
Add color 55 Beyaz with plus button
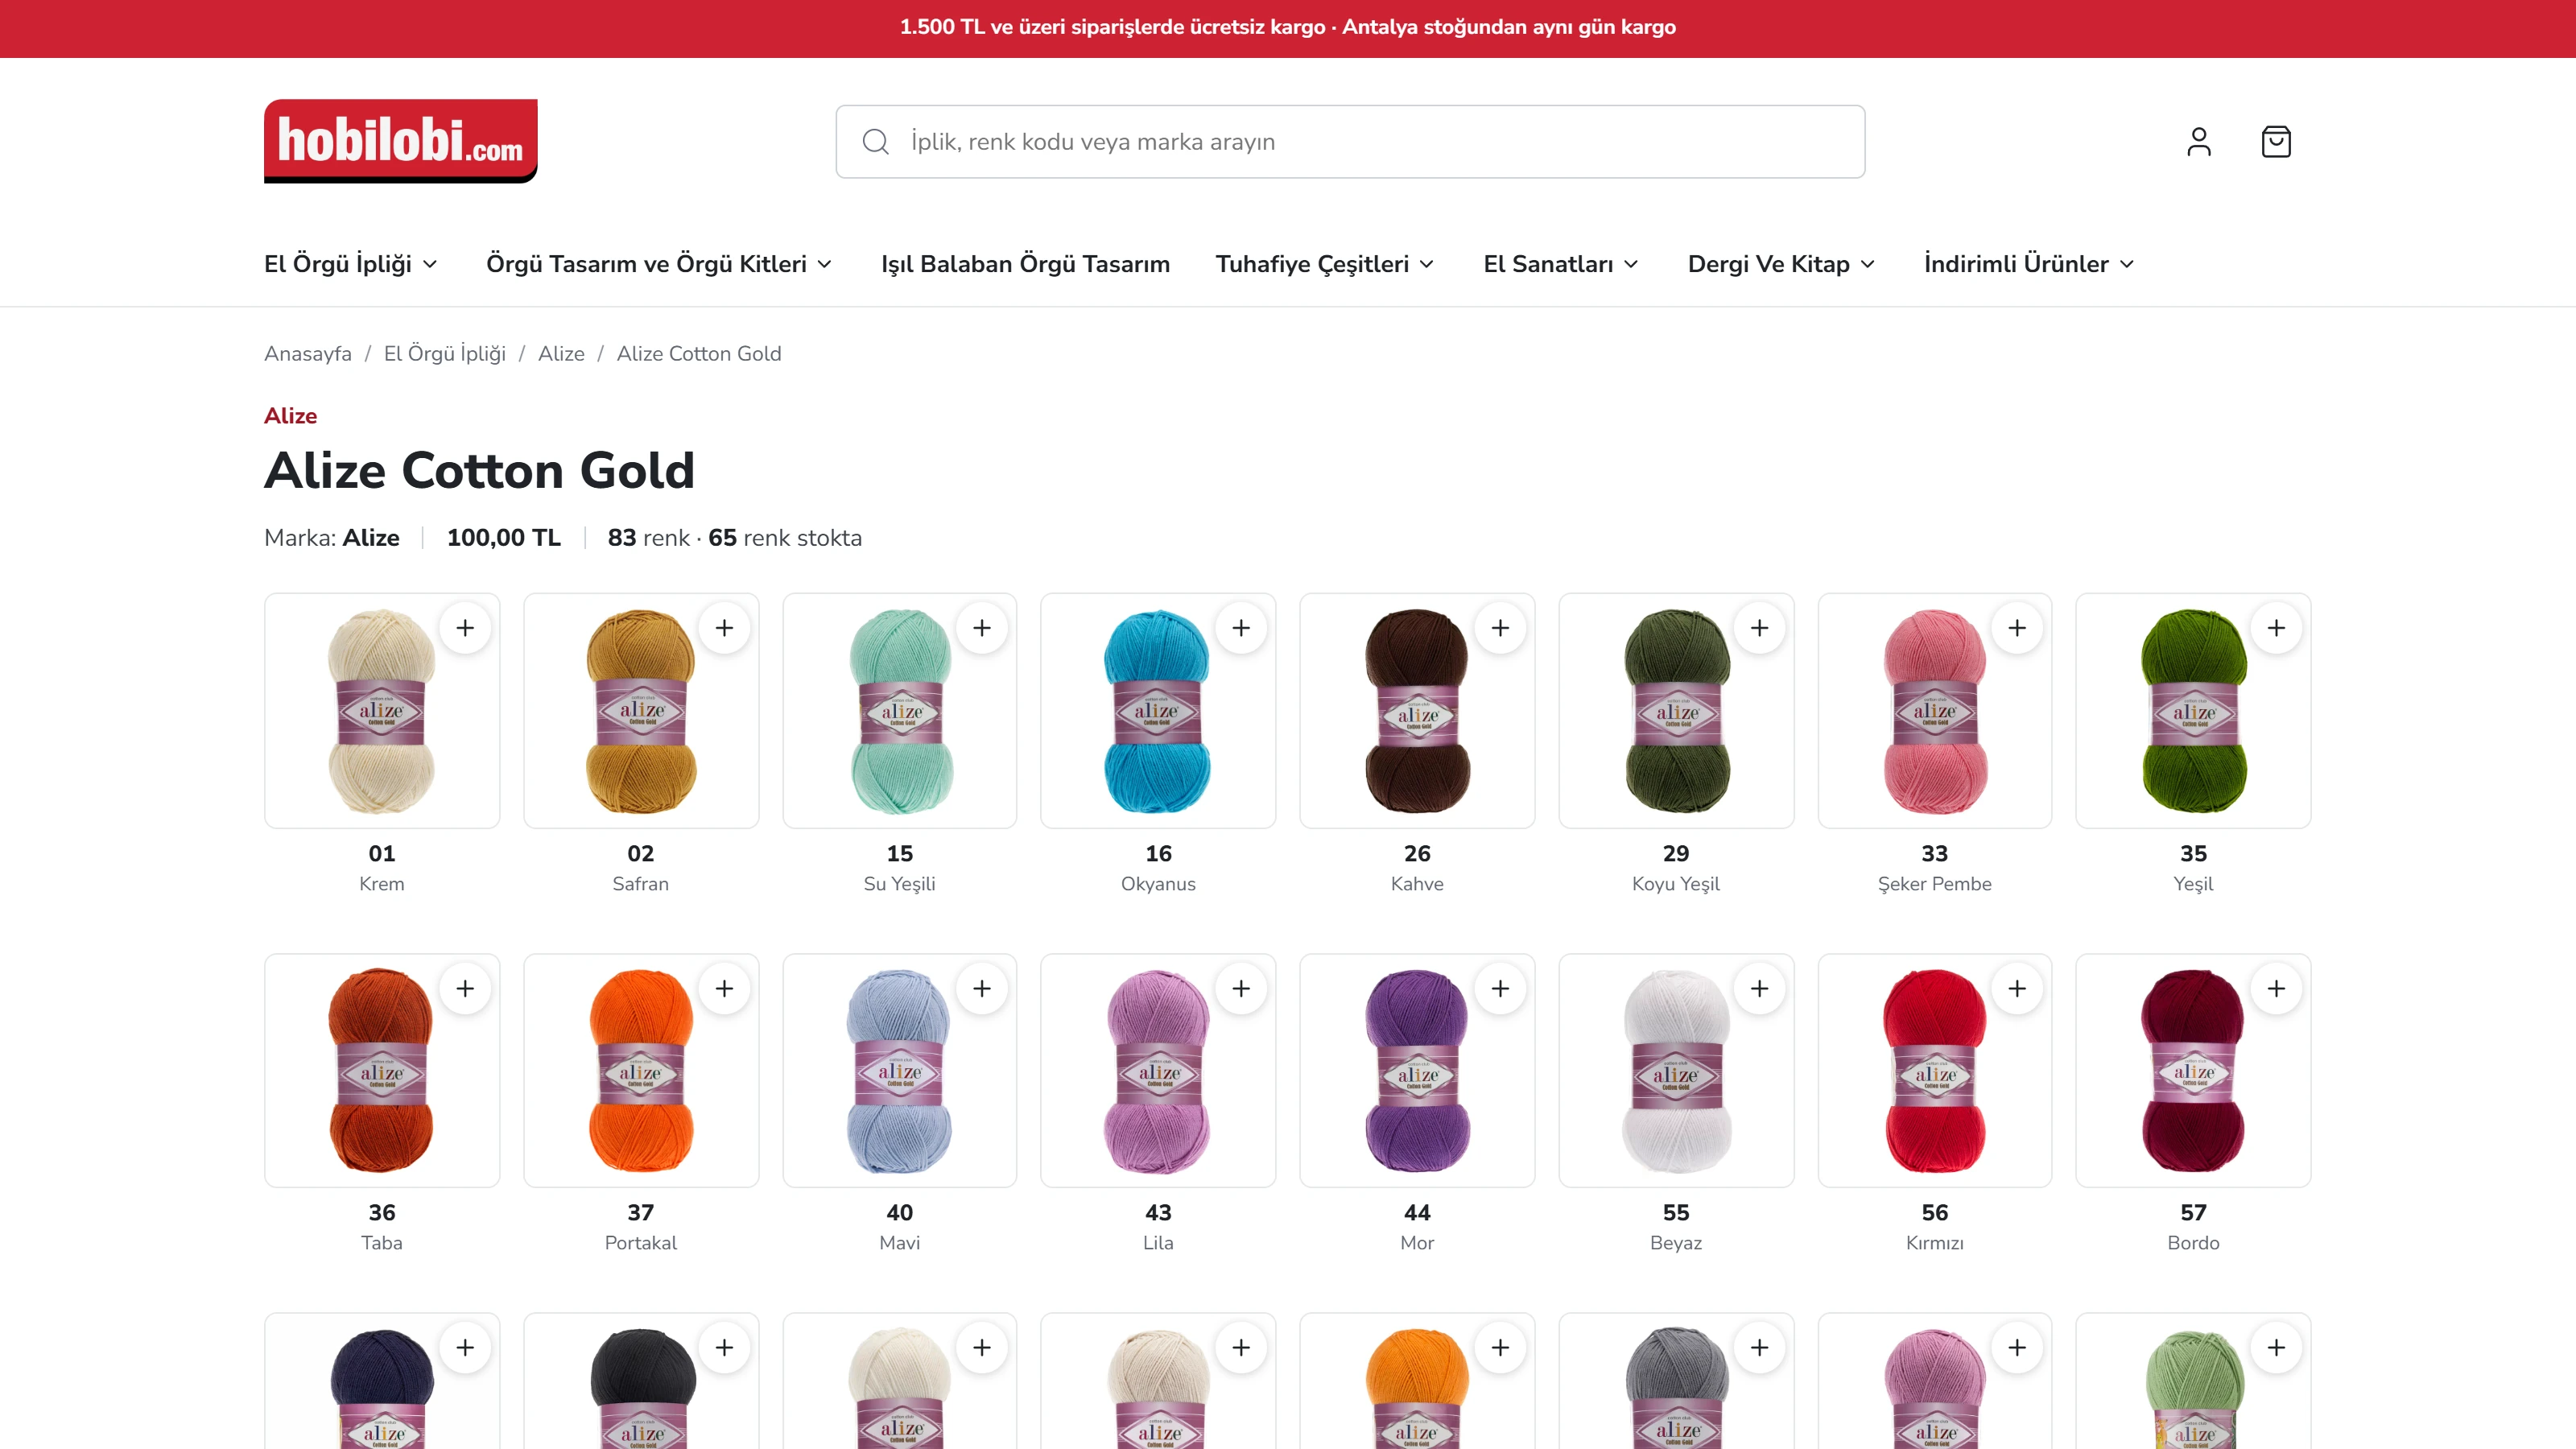(x=1759, y=988)
